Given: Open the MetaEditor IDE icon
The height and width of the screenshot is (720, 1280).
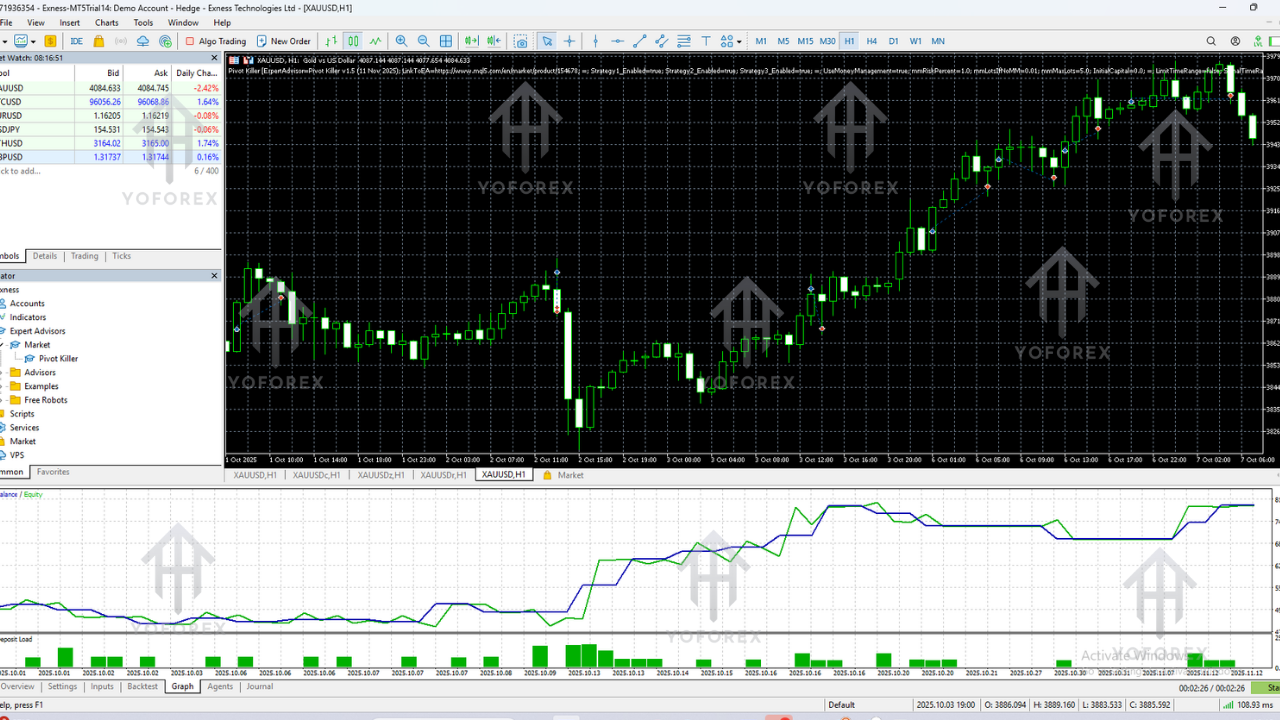Looking at the screenshot, I should coord(76,41).
